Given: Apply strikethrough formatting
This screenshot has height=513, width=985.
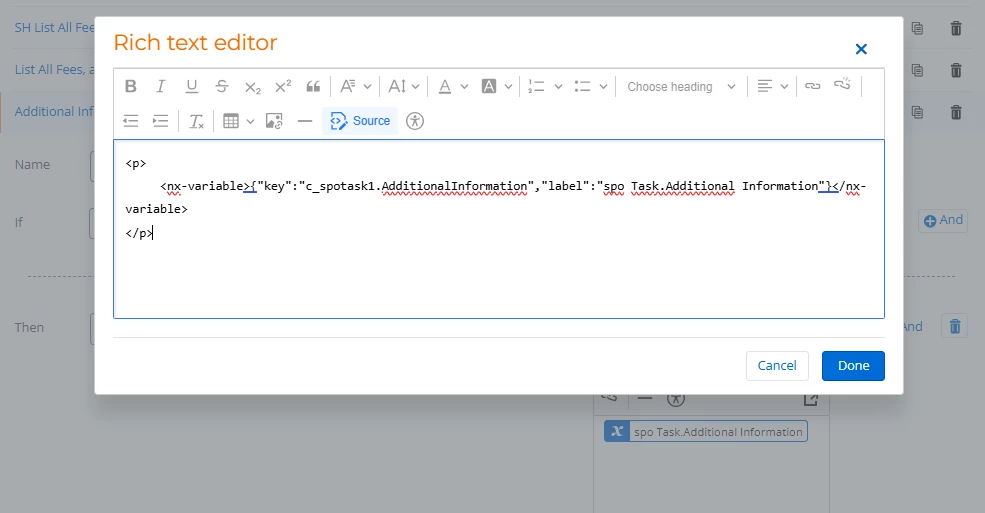Looking at the screenshot, I should click(x=222, y=87).
